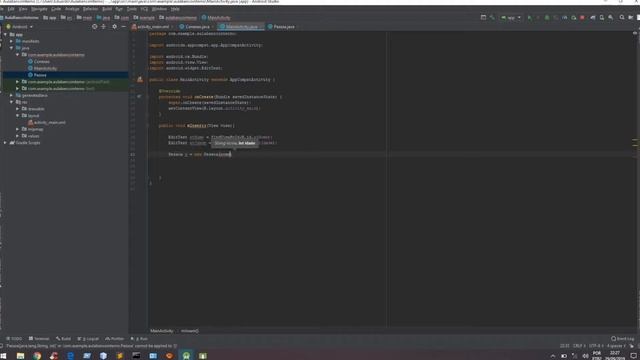Open the Project panel gear settings

pos(115,27)
